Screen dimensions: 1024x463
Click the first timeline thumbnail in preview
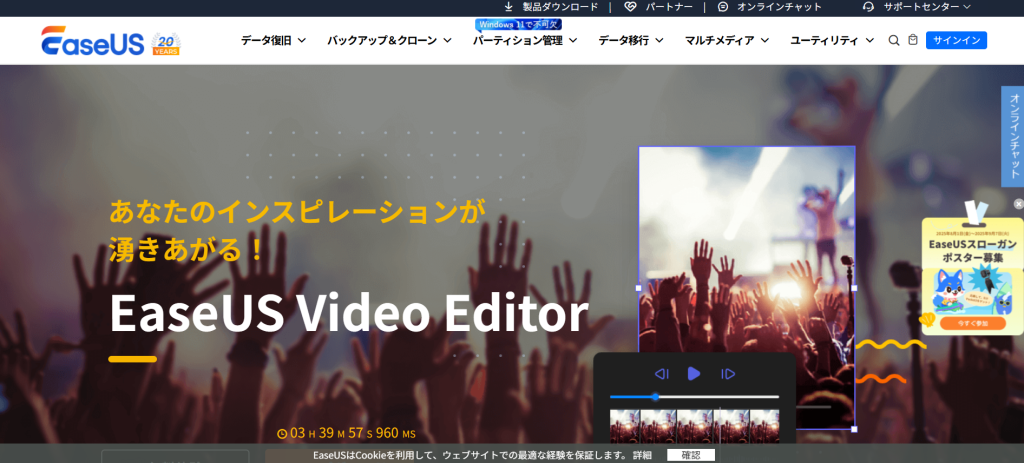click(625, 426)
